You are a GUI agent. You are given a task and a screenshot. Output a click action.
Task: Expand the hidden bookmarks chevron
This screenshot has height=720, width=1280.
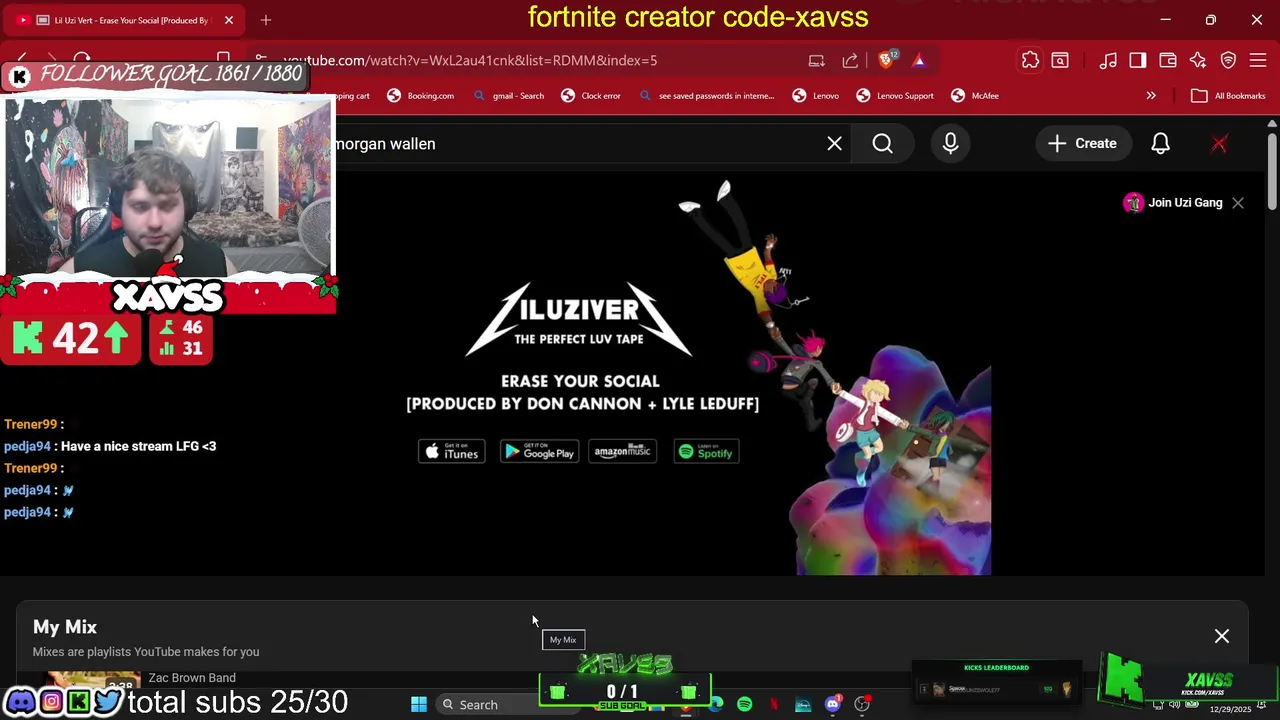(x=1151, y=96)
